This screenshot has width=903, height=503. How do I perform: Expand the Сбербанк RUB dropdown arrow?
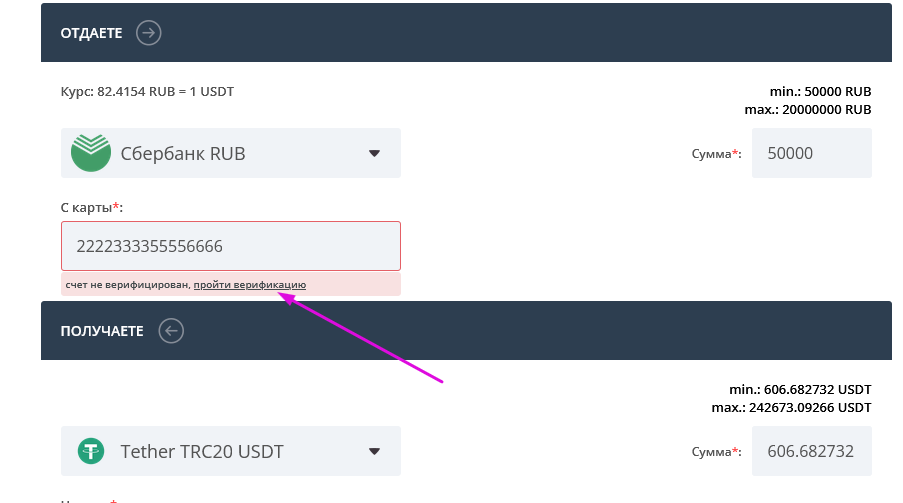pos(375,153)
